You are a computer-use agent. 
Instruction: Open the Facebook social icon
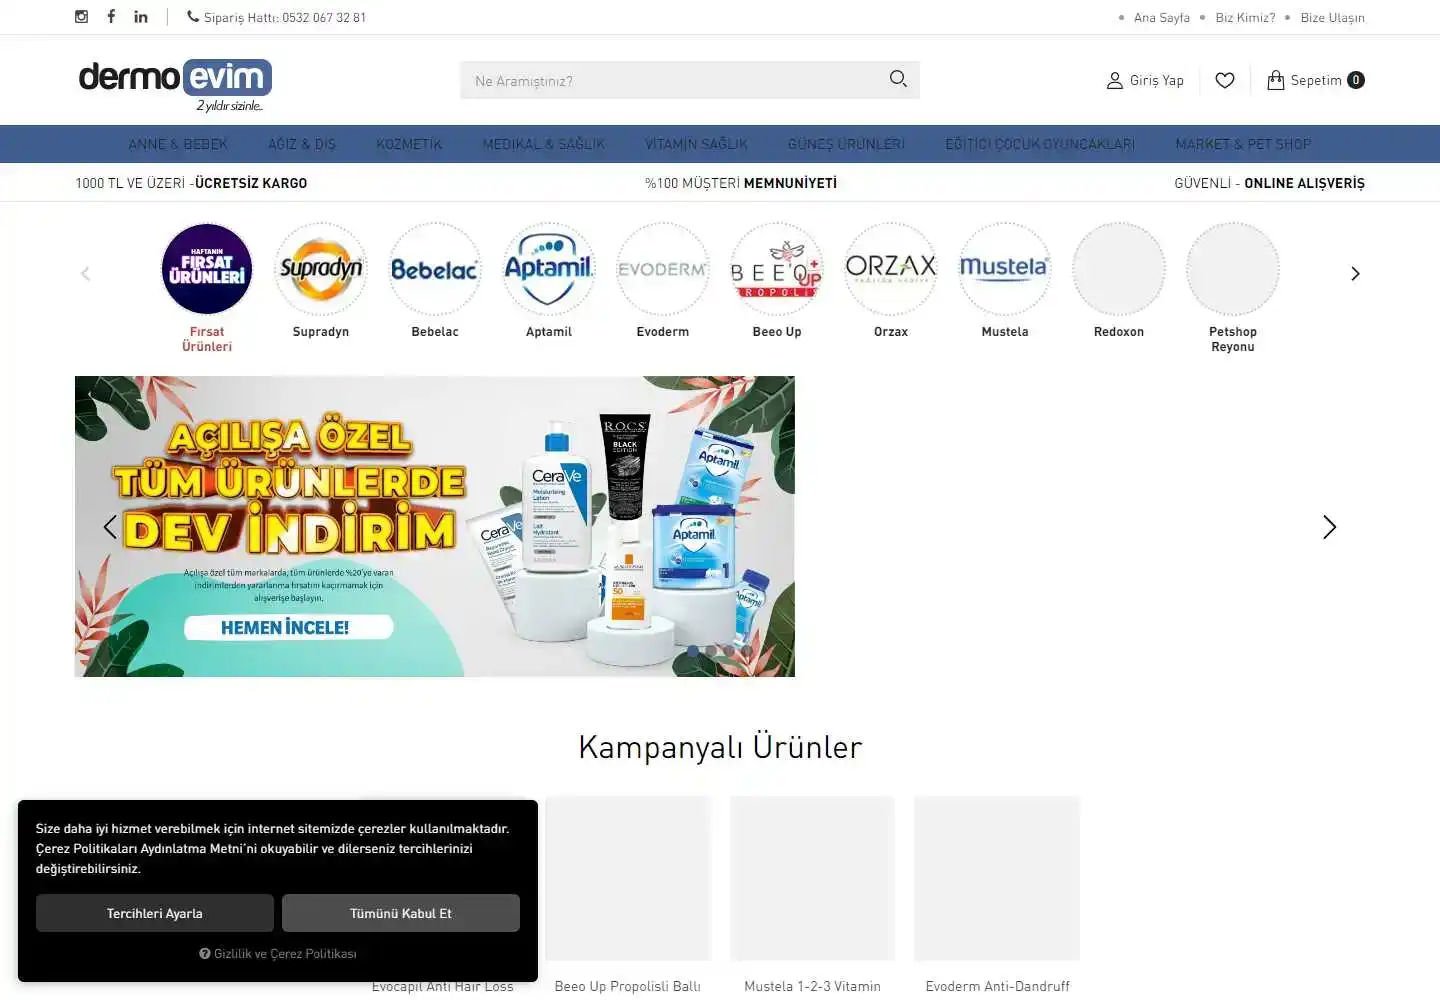click(x=111, y=17)
